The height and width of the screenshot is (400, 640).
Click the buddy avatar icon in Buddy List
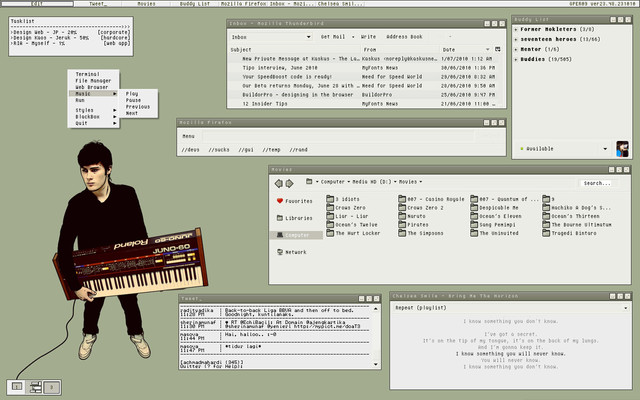pyautogui.click(x=622, y=147)
